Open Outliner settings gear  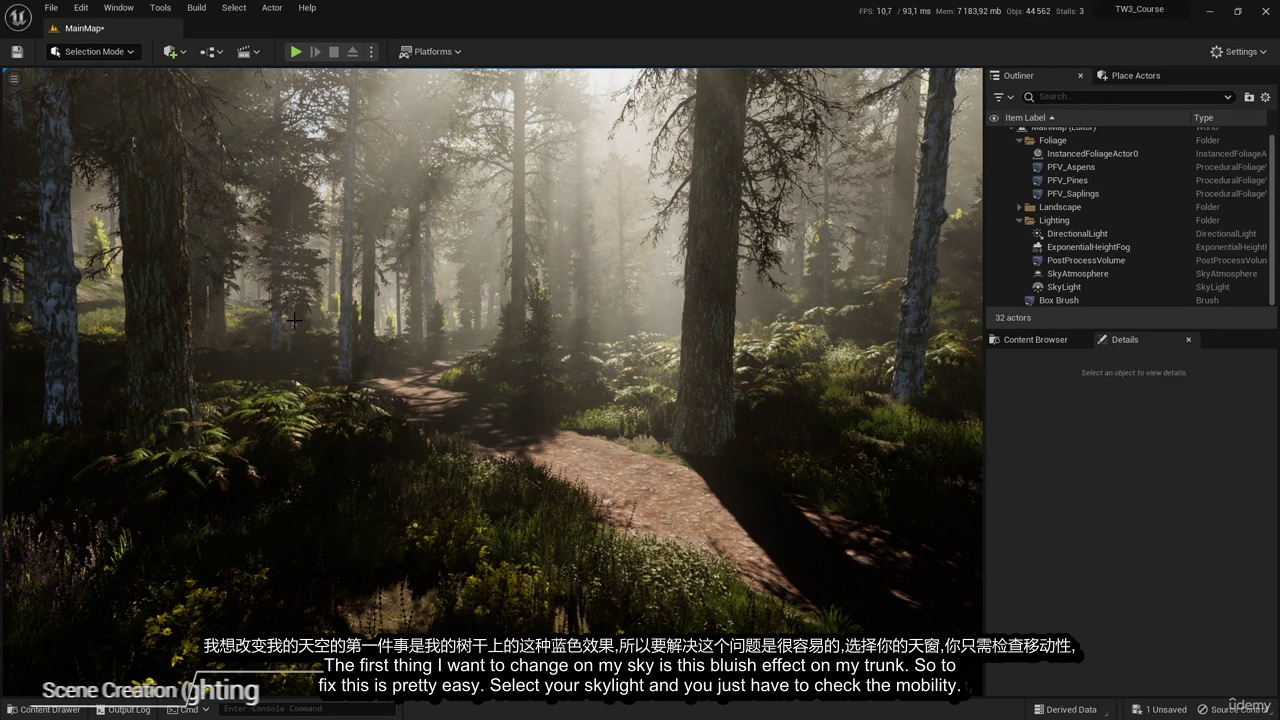click(x=1265, y=97)
